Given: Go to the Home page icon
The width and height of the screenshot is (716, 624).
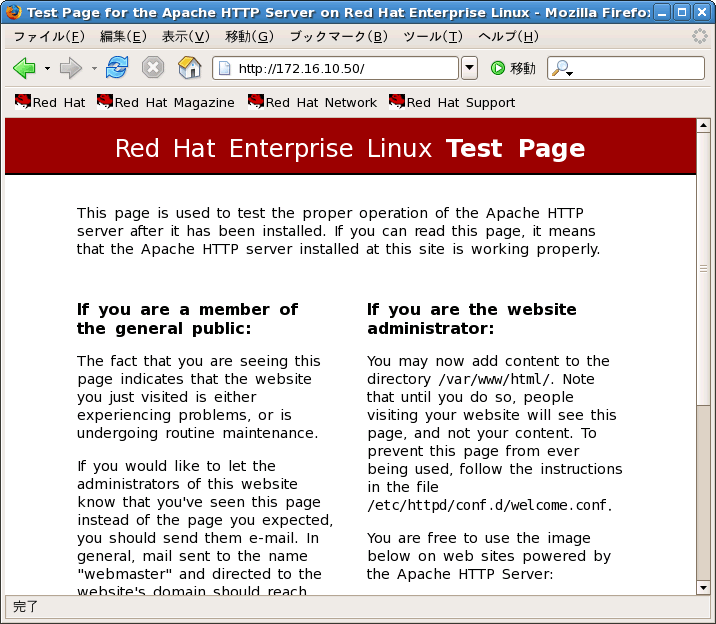Looking at the screenshot, I should pyautogui.click(x=188, y=68).
